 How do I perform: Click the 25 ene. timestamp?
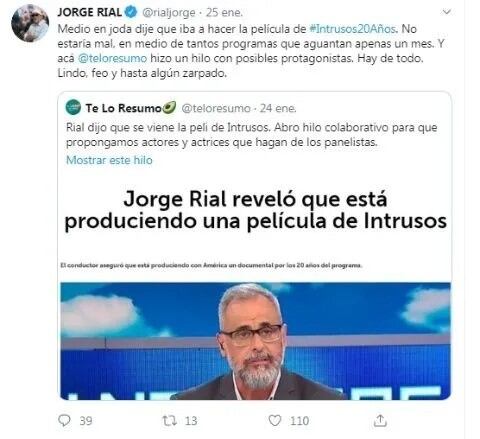[x=224, y=13]
